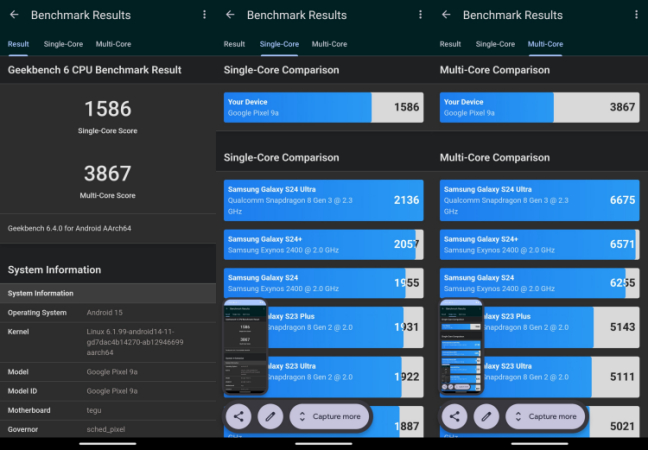The width and height of the screenshot is (648, 450).
Task: Tap the 1586 Single-Core Score number
Action: (107, 109)
